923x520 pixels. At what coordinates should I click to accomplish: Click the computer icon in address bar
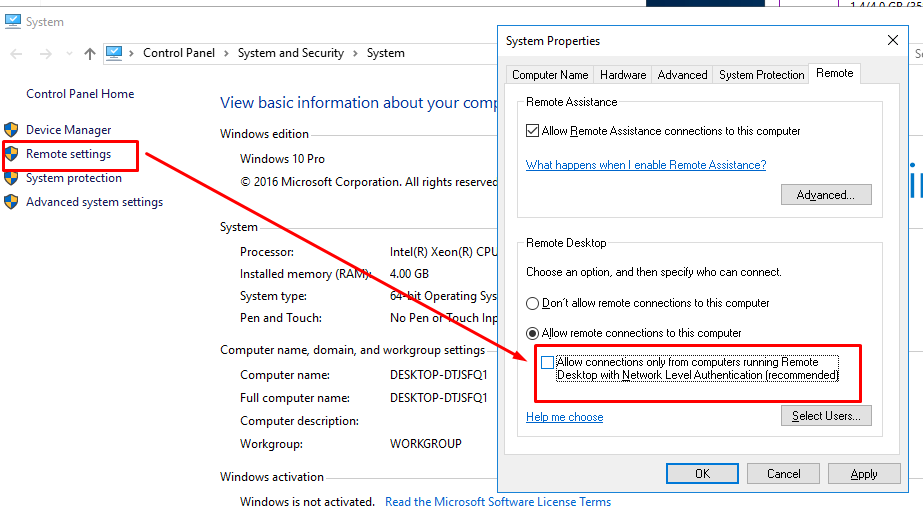114,53
